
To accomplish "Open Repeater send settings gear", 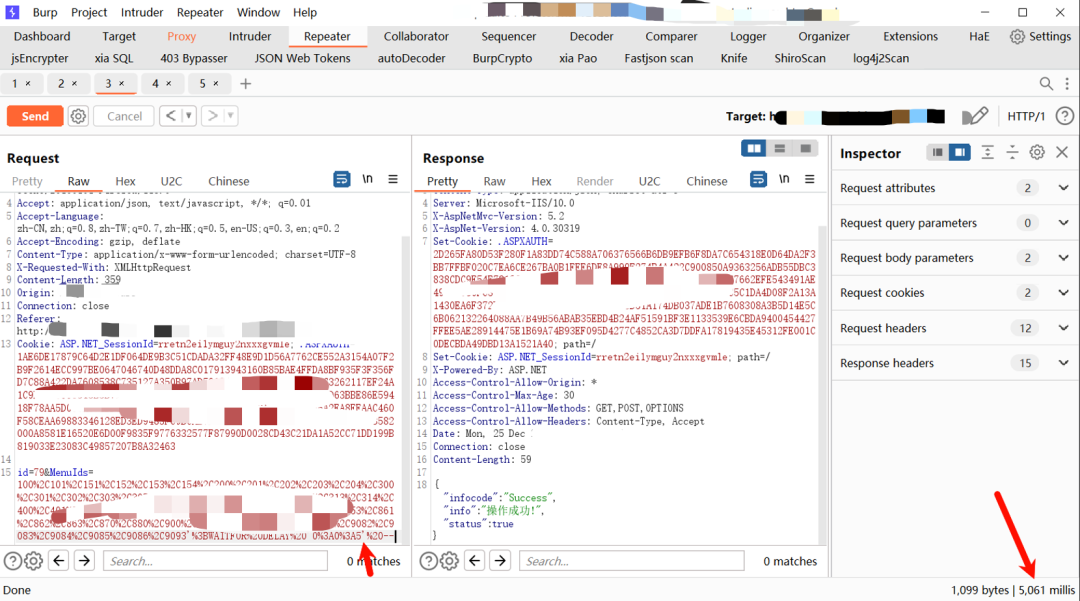I will click(79, 116).
